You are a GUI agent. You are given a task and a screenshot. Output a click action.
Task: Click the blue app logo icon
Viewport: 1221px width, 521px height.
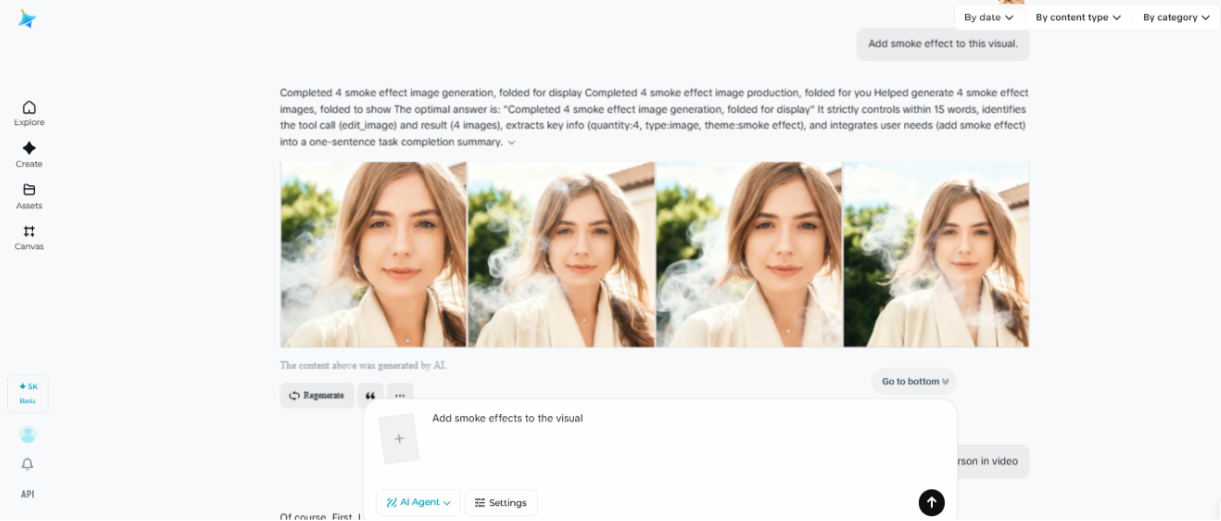click(27, 18)
